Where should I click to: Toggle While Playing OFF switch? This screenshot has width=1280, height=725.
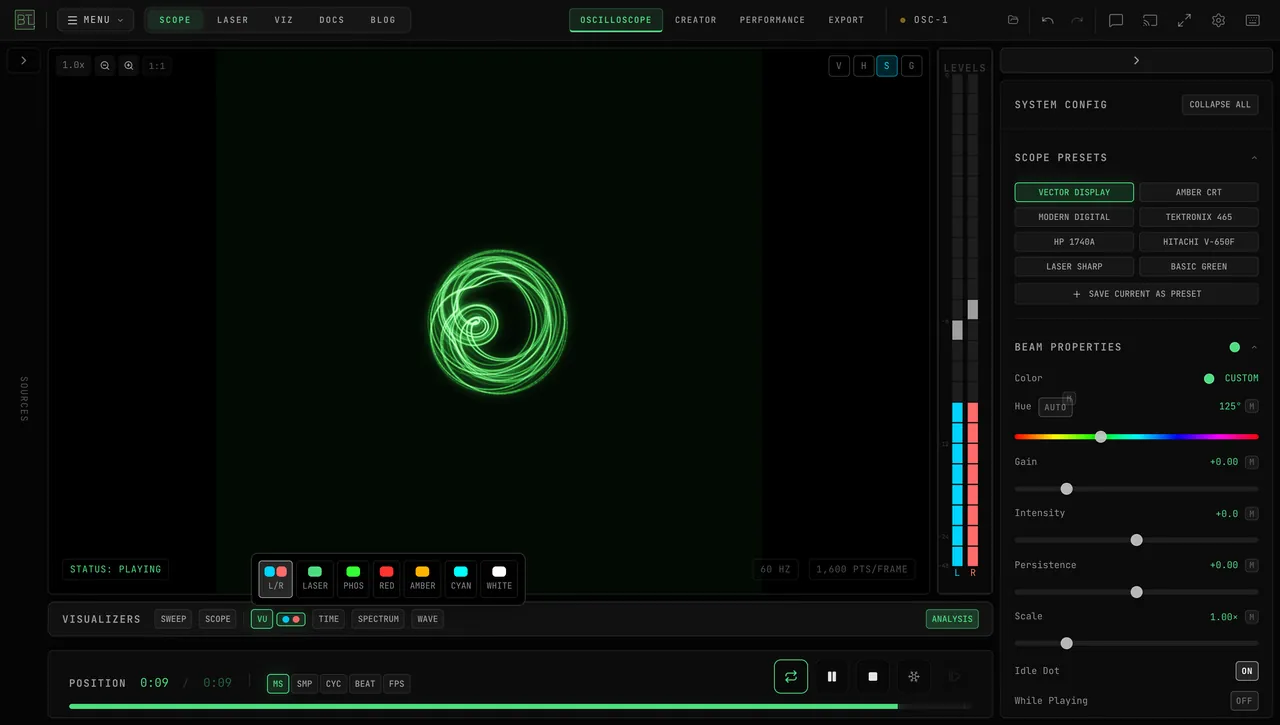(1244, 701)
